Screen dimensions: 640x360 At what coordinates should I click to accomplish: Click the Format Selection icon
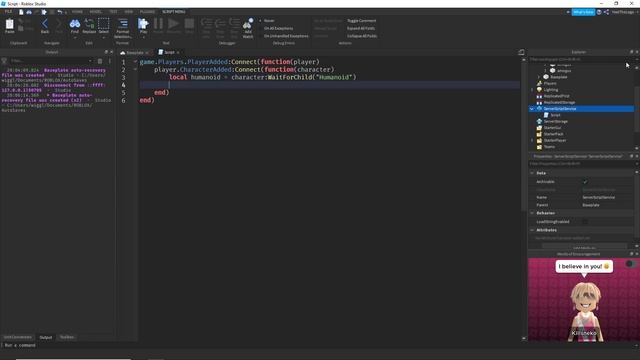122,27
